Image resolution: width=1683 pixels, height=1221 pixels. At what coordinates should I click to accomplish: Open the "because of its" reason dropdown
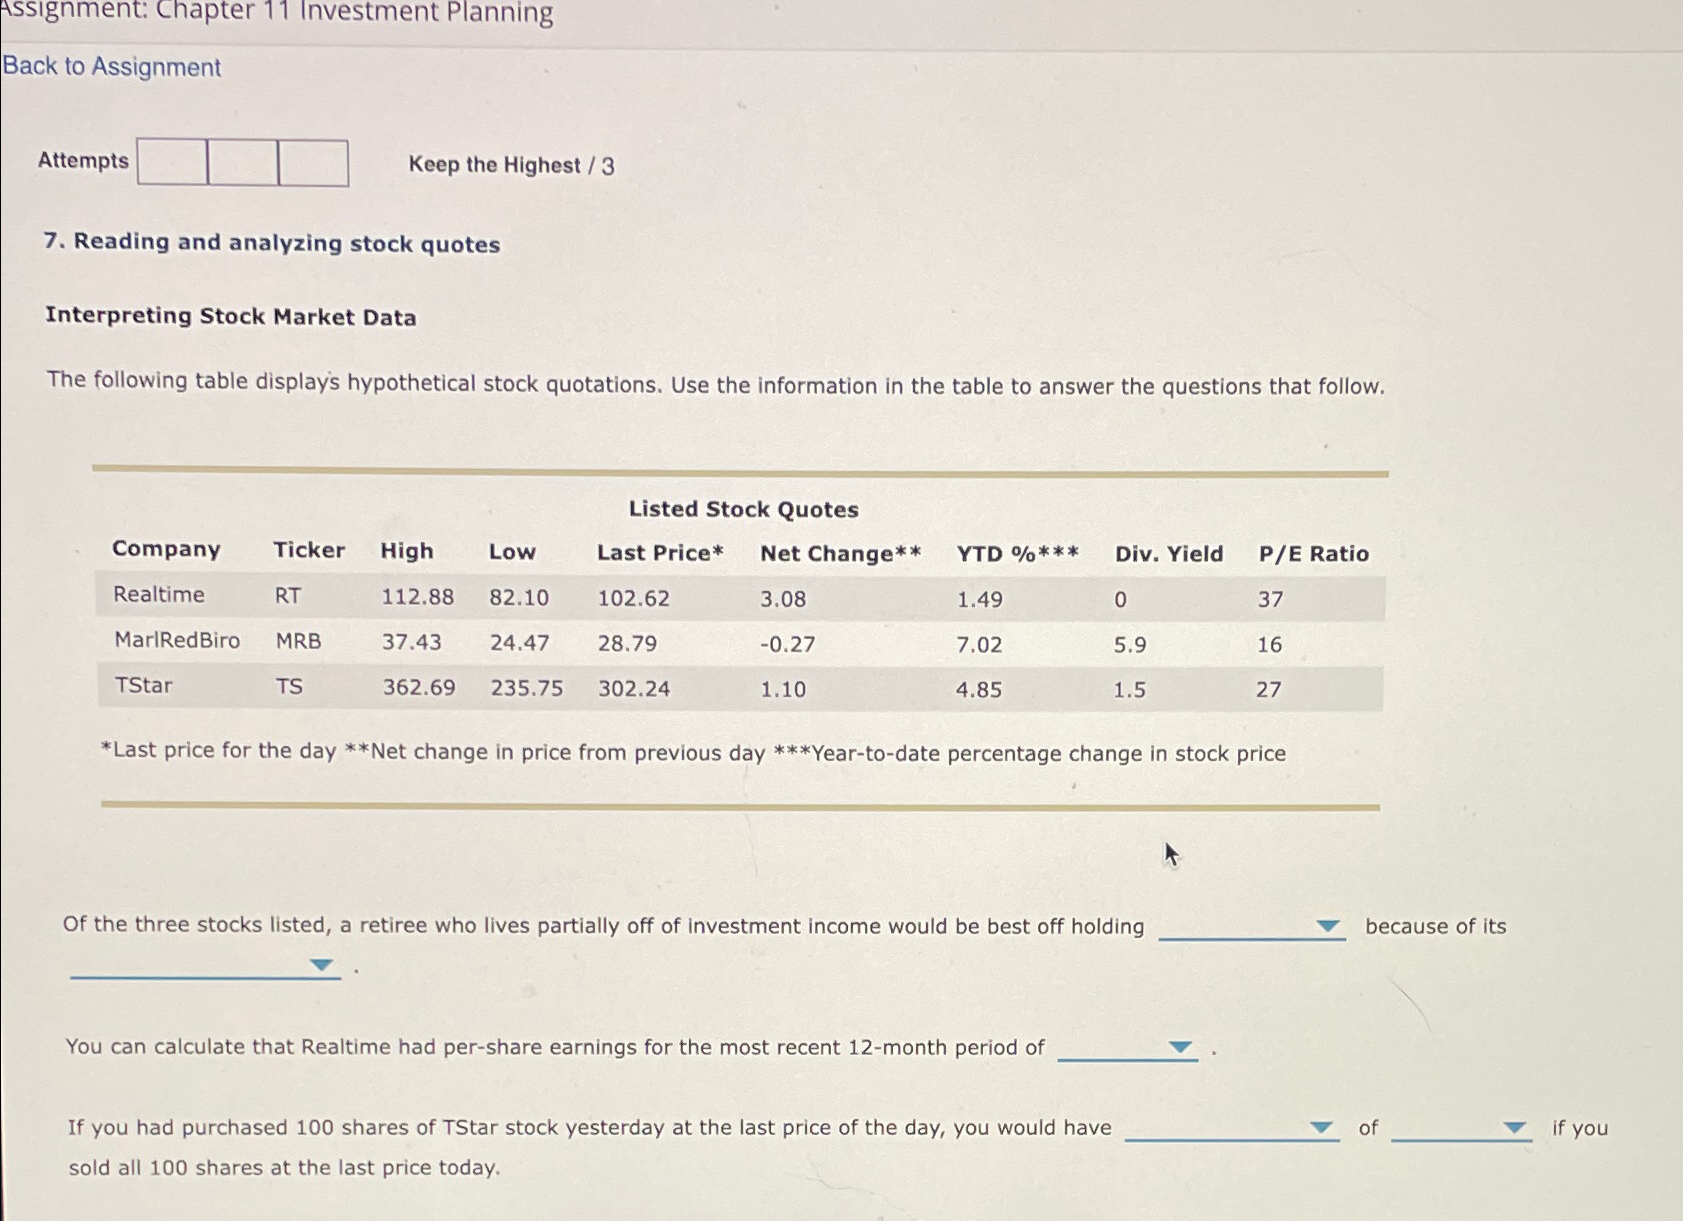(x=205, y=966)
